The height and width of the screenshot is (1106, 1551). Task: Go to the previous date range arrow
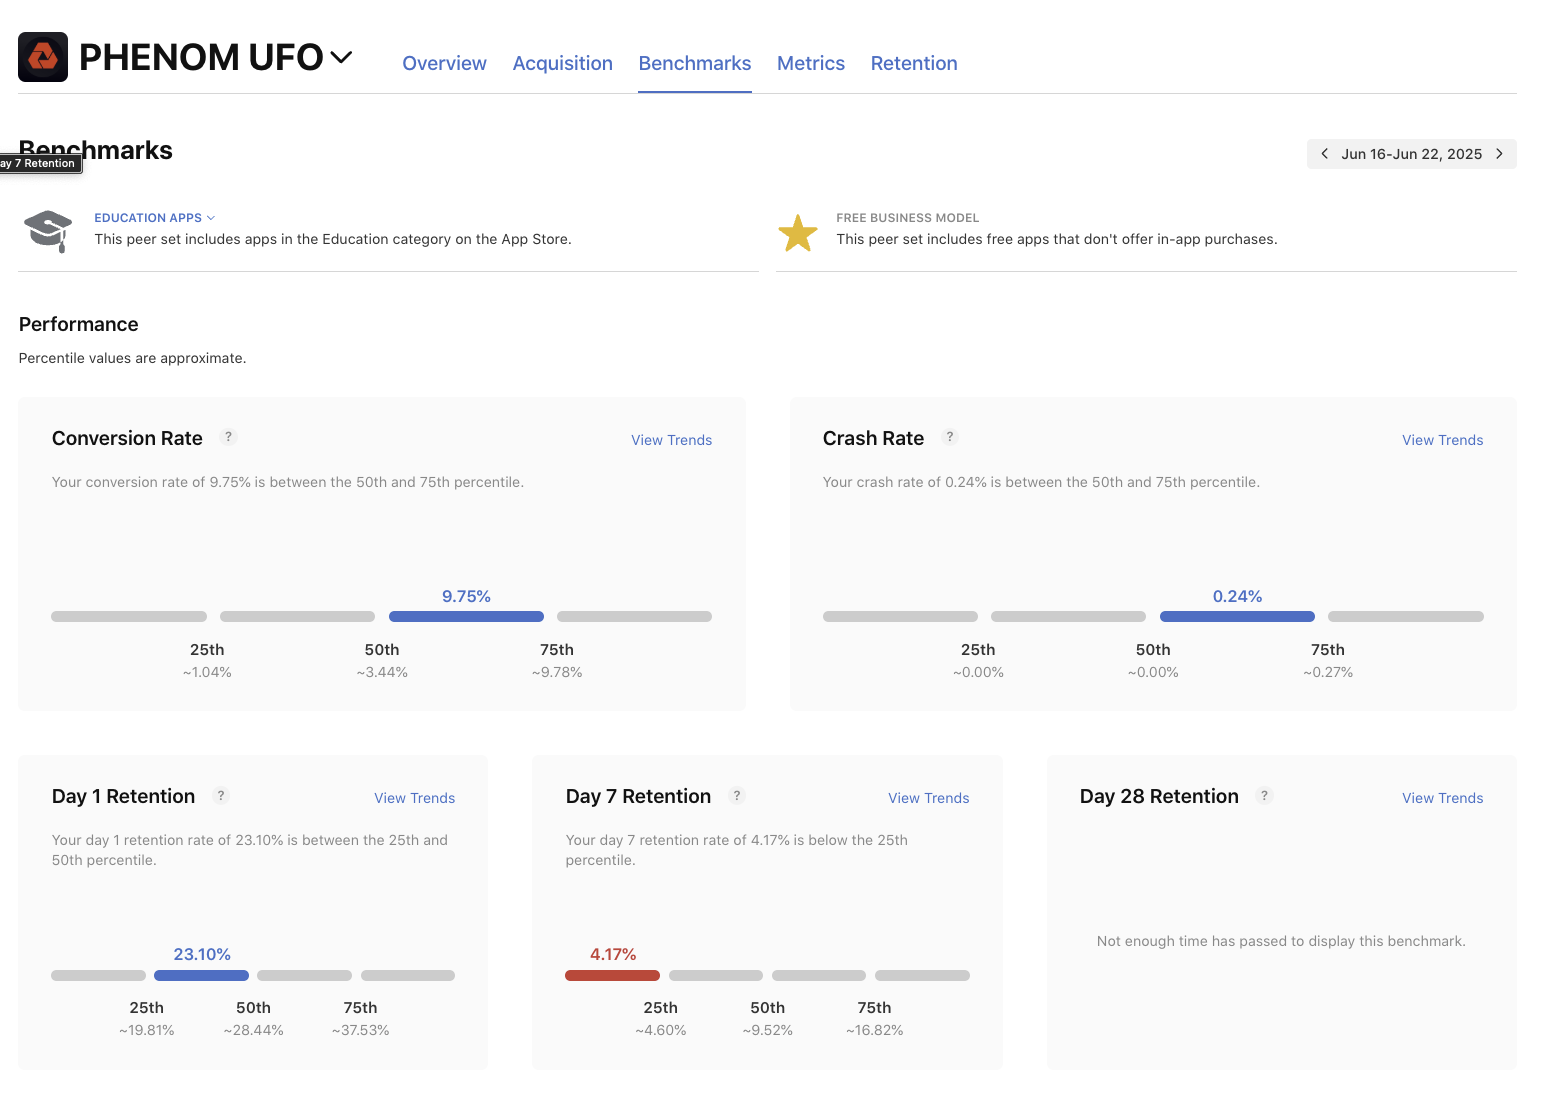(x=1324, y=153)
